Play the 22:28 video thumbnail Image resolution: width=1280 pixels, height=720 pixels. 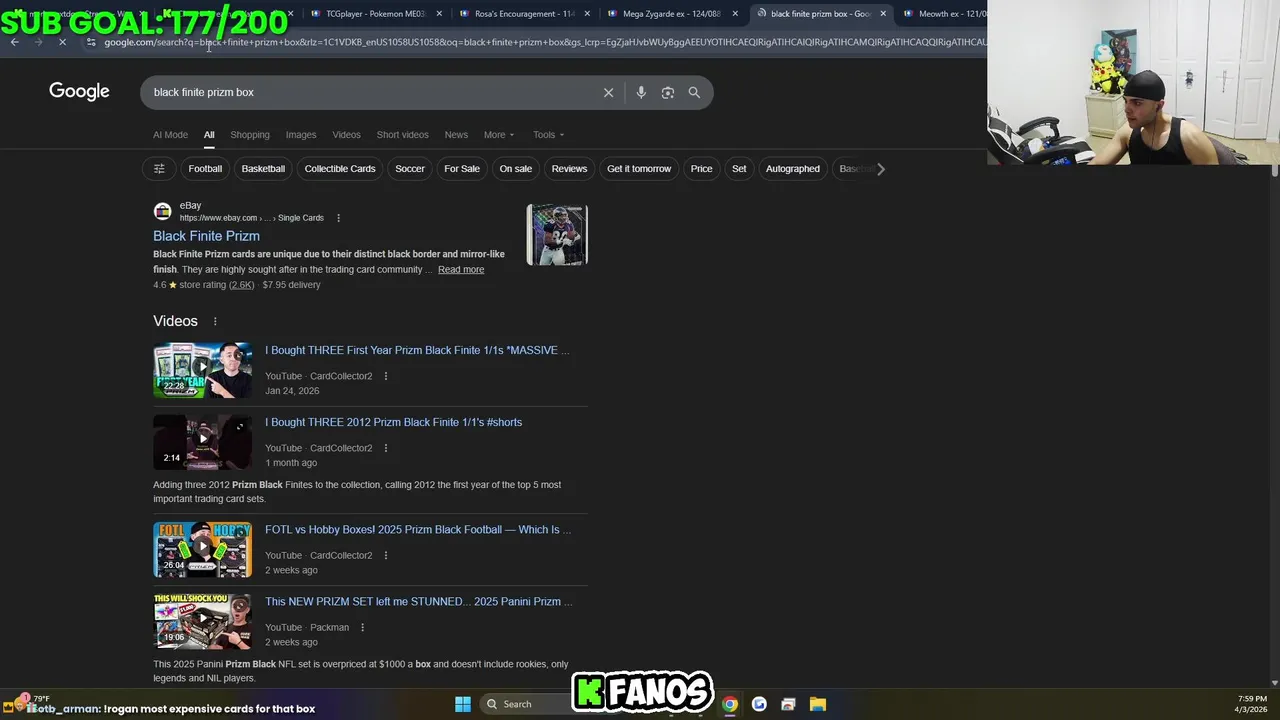click(202, 370)
